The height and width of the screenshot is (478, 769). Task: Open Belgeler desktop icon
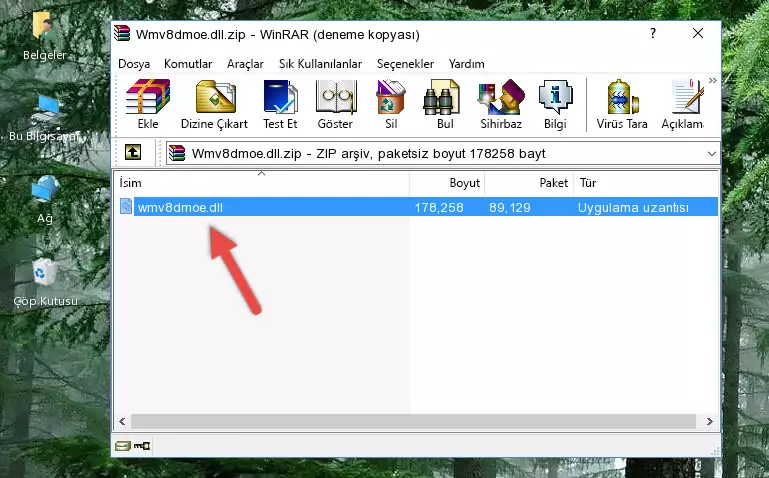point(44,37)
